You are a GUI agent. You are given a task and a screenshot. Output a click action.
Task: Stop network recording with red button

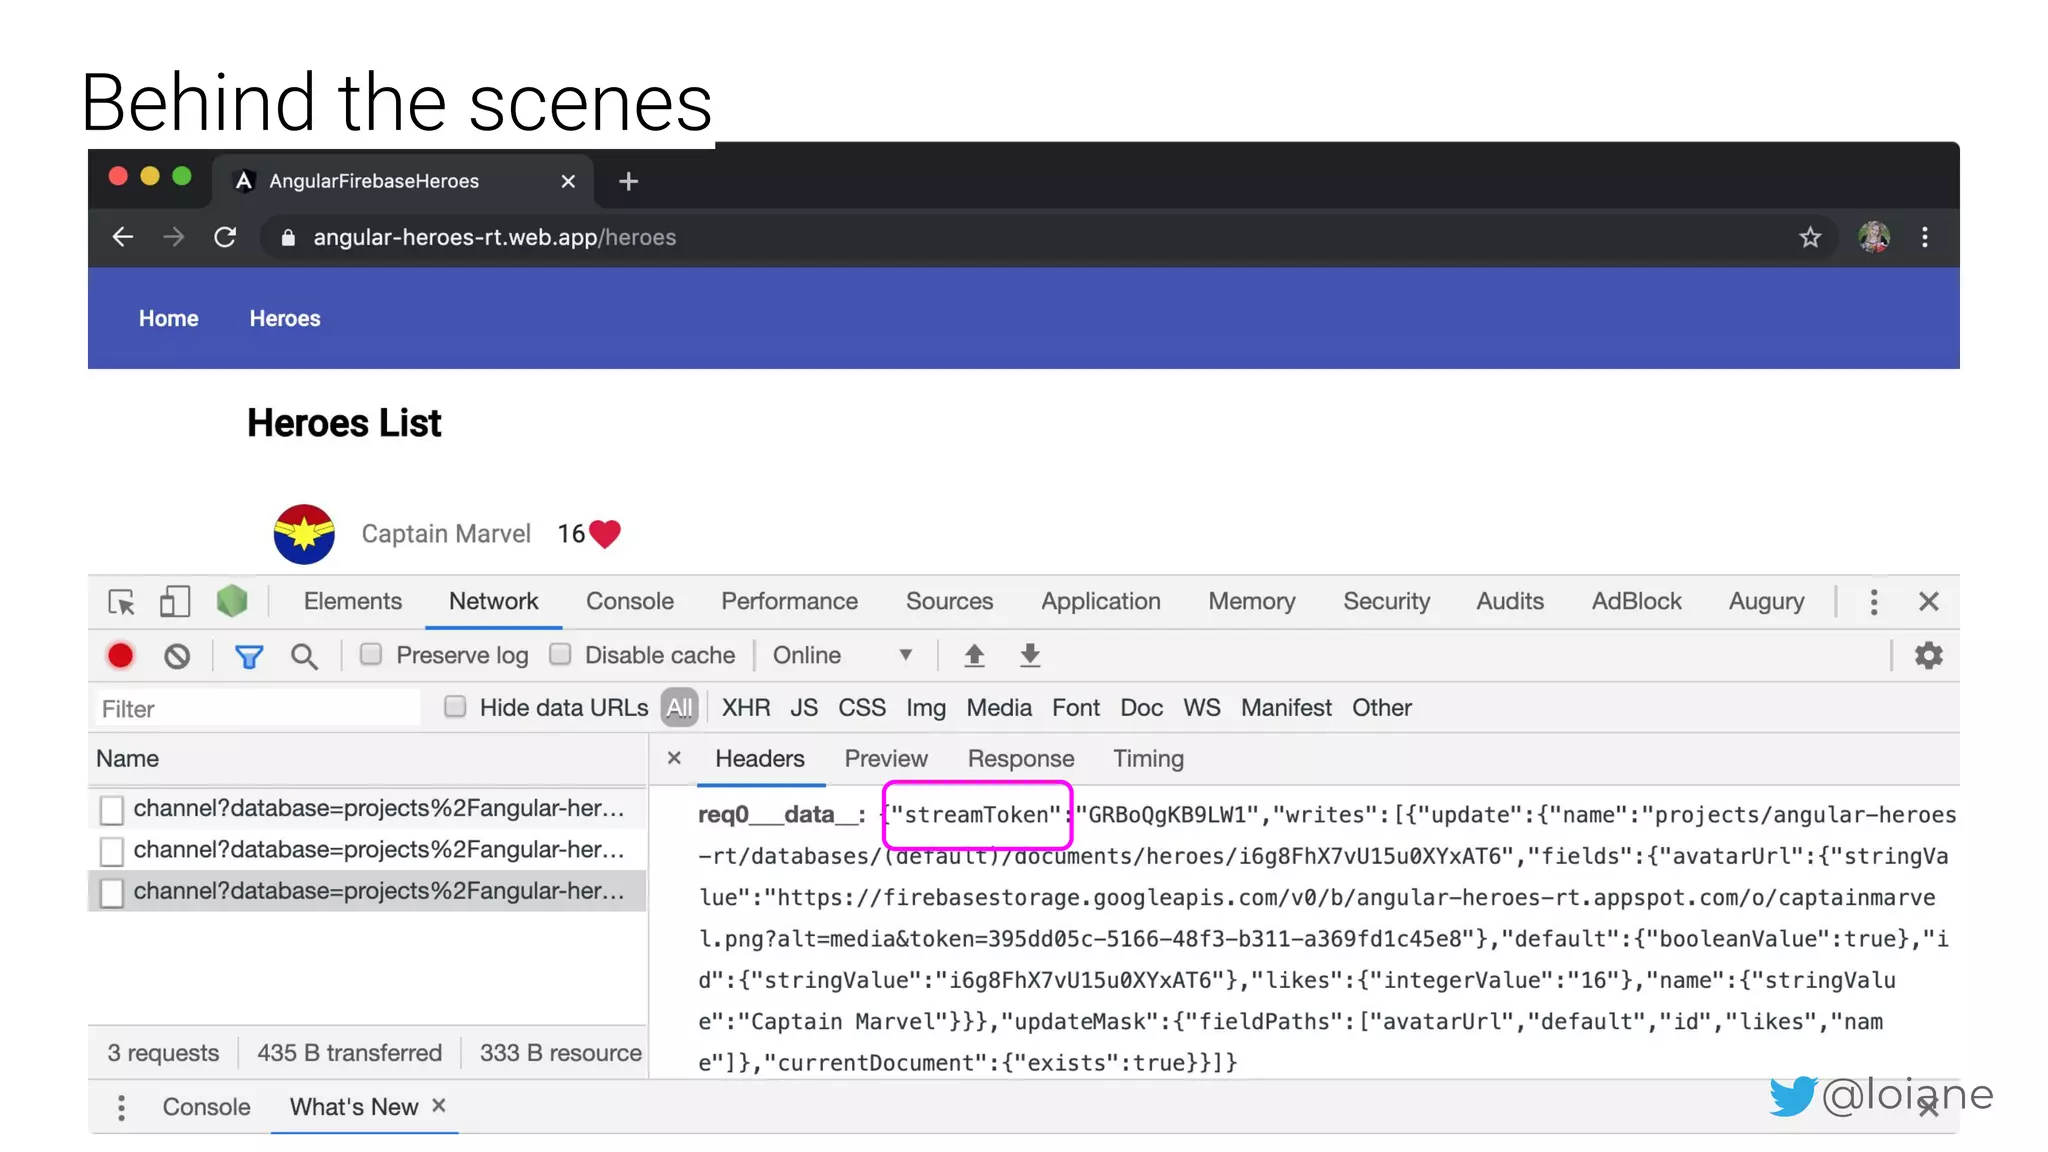point(120,656)
